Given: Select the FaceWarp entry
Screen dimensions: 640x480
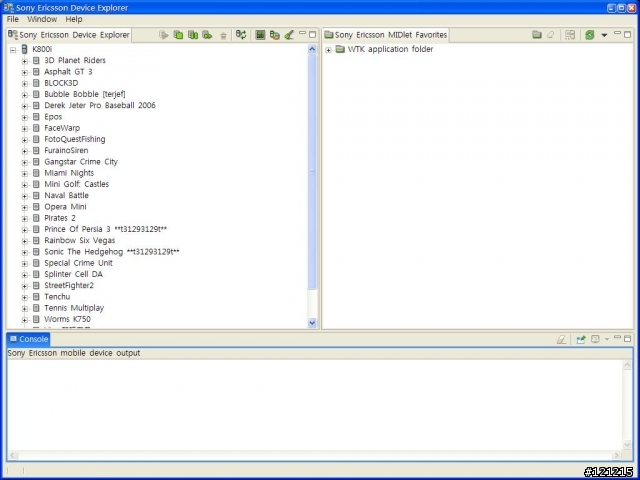Looking at the screenshot, I should [62, 128].
